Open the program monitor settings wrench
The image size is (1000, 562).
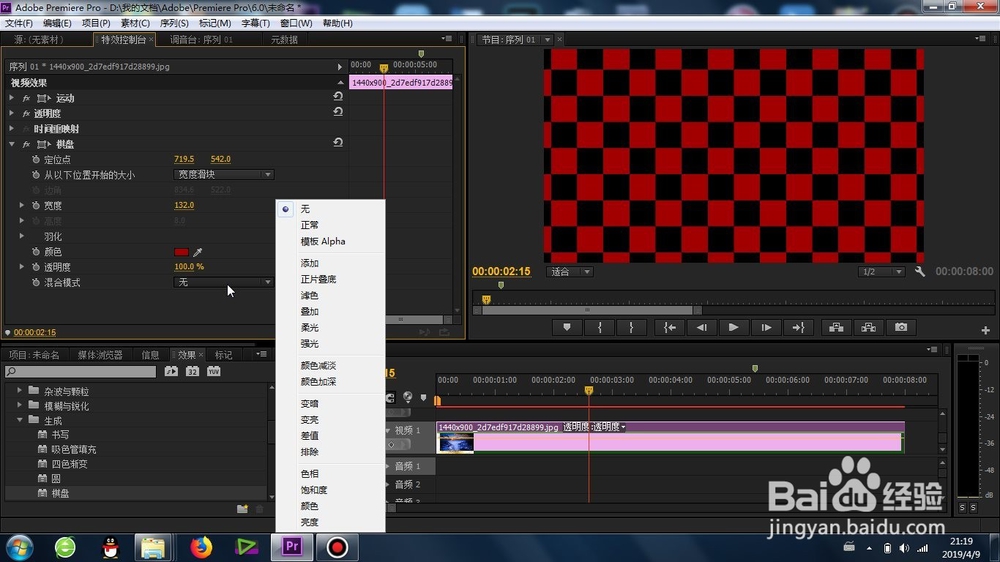920,271
